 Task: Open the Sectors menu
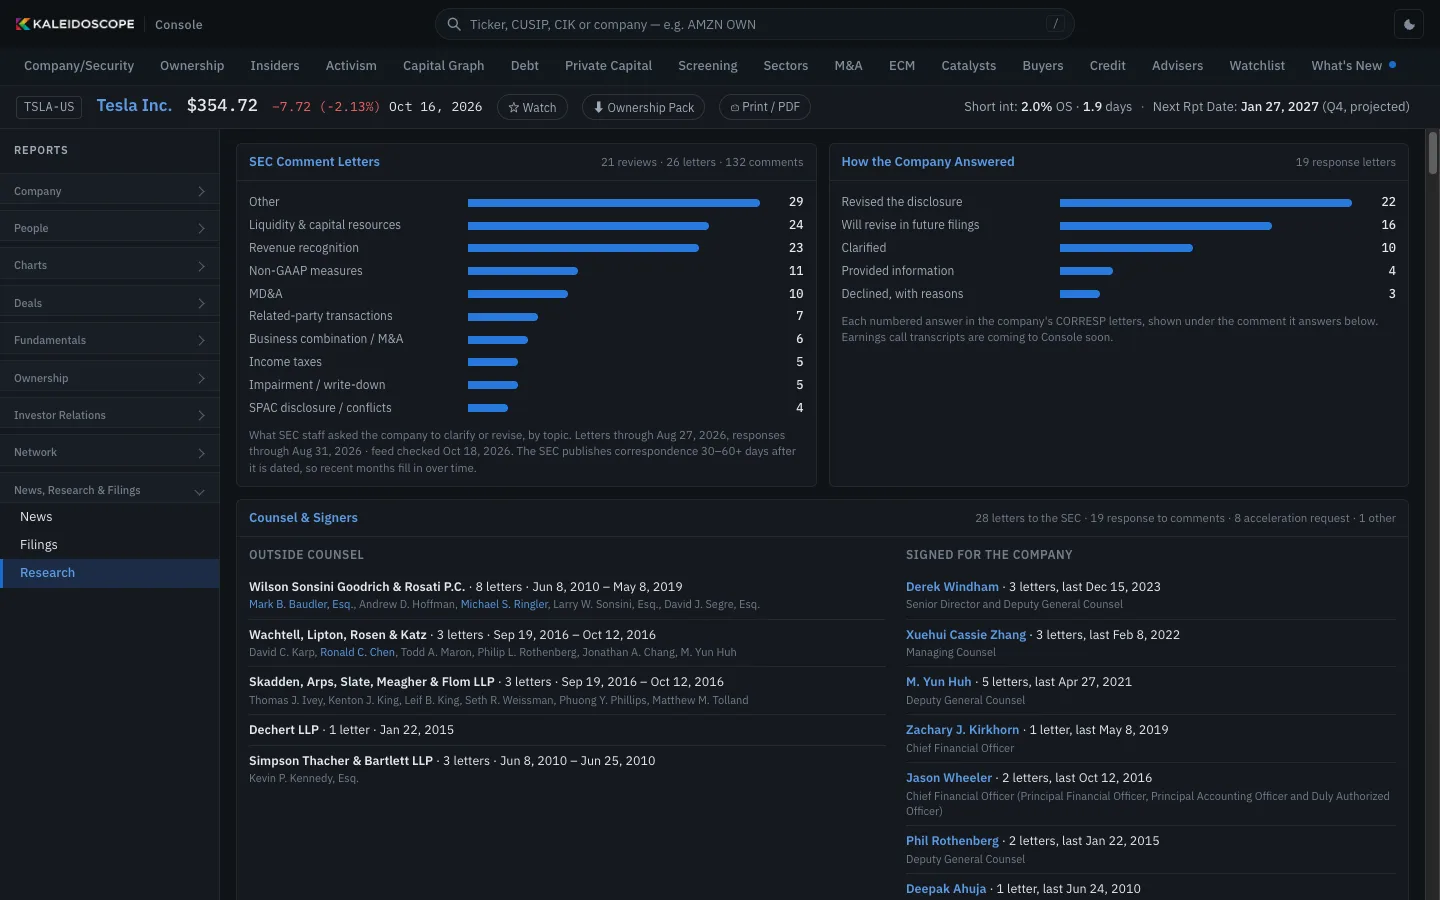click(x=786, y=66)
